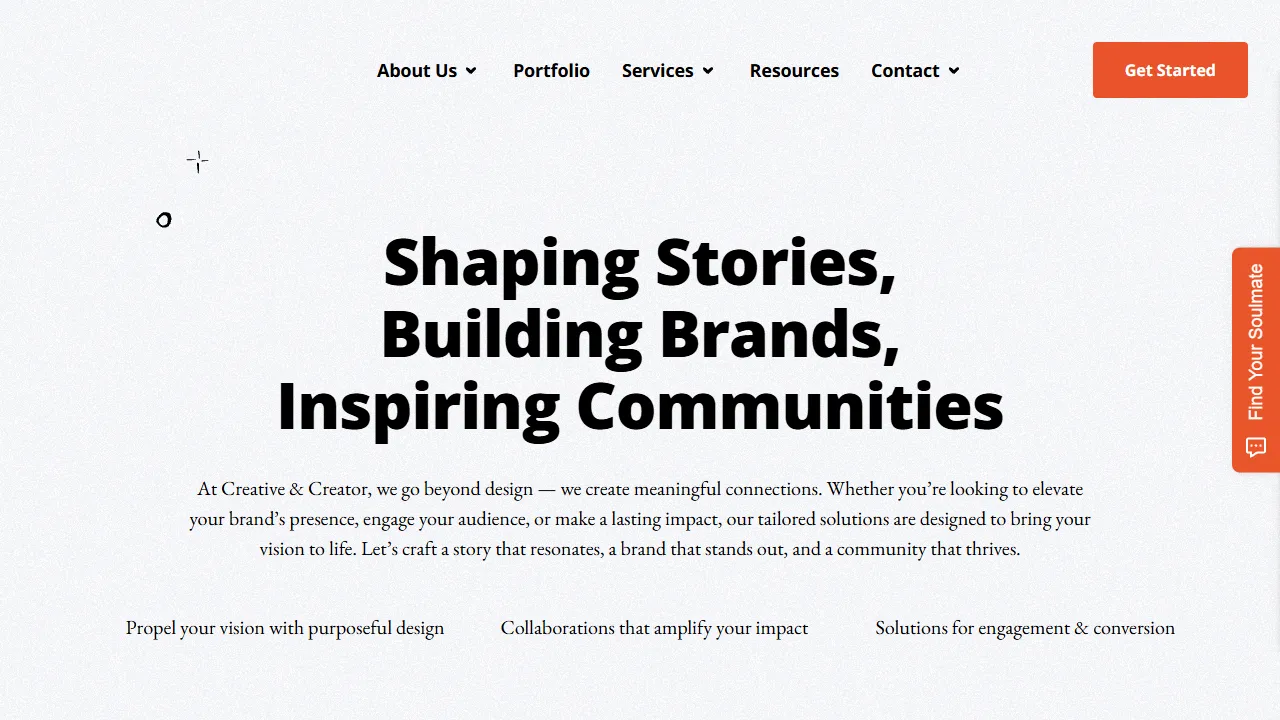Screen dimensions: 1280x720
Task: Click the chevron icon next to Services
Action: pyautogui.click(x=709, y=70)
